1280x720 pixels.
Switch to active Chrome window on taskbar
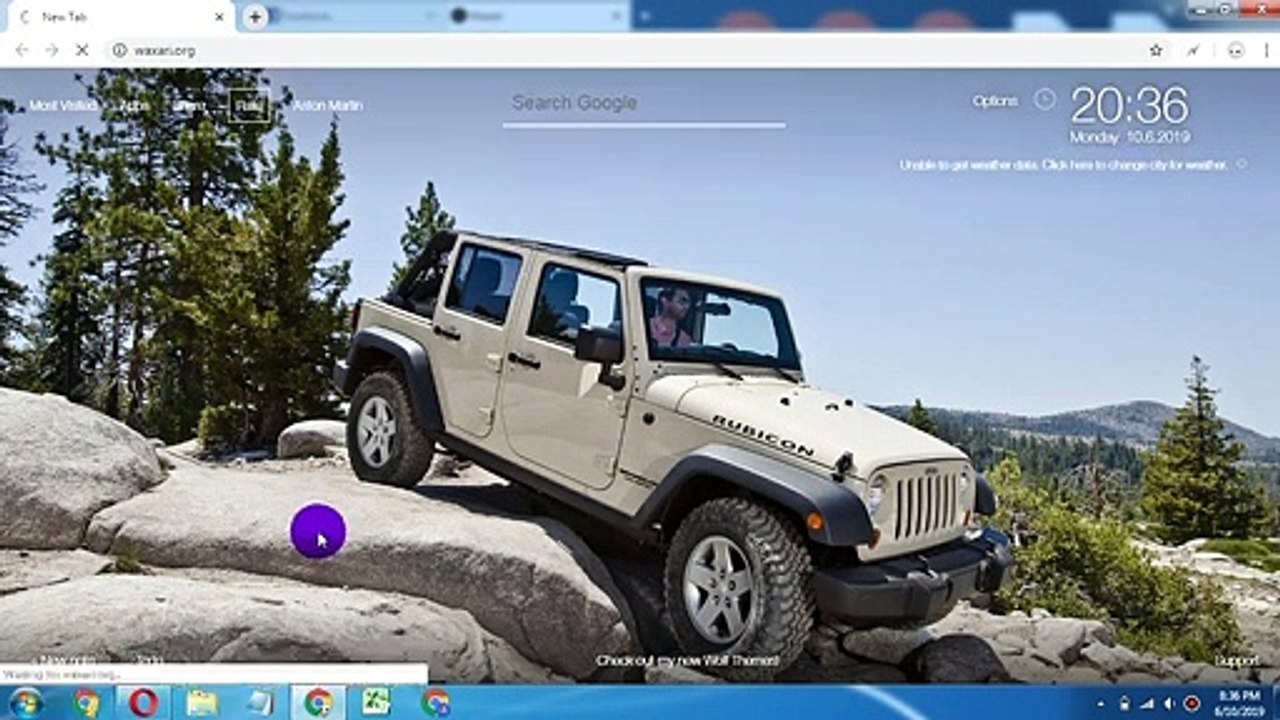[318, 702]
